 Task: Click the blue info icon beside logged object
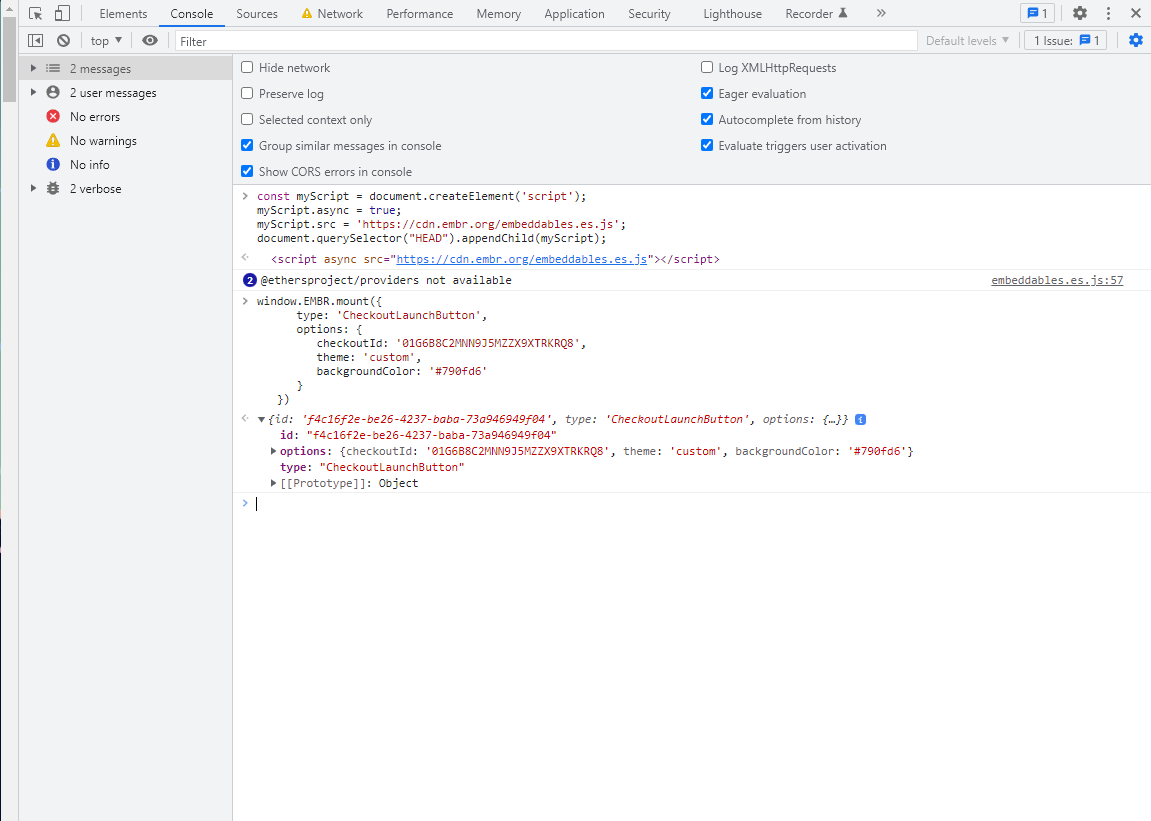coord(860,419)
